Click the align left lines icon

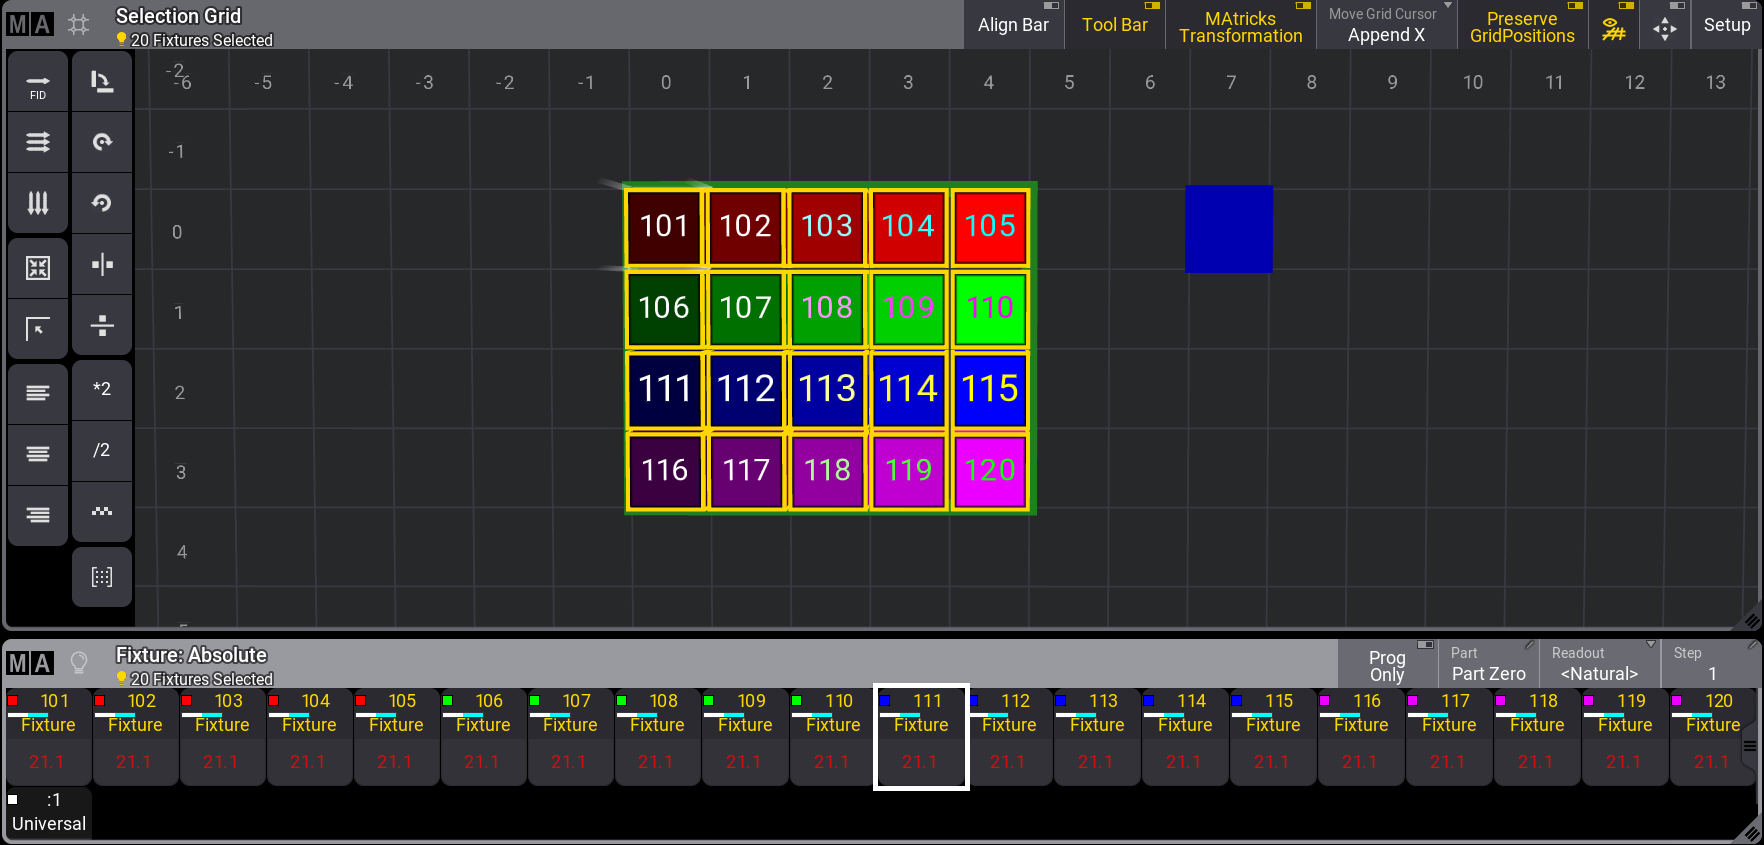(38, 392)
